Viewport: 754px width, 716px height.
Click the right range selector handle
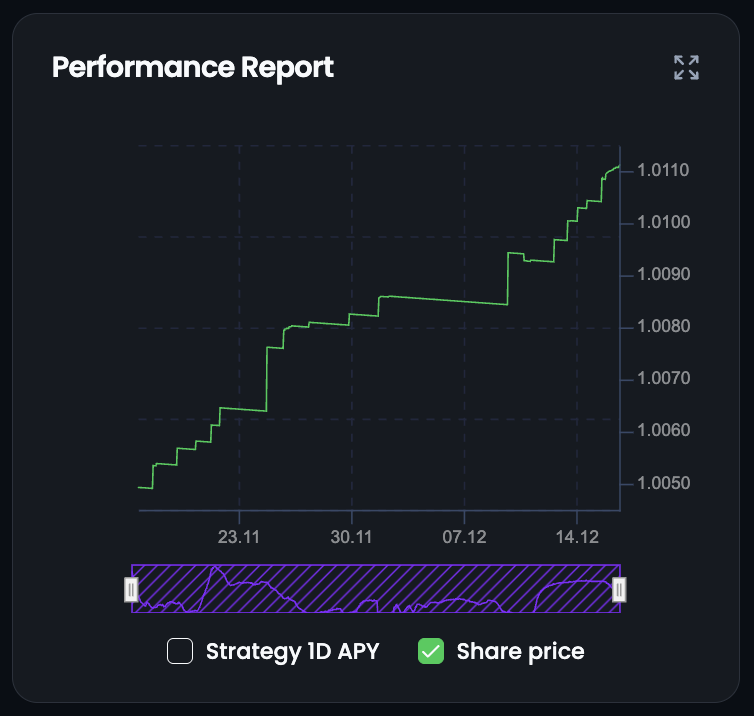pos(619,590)
